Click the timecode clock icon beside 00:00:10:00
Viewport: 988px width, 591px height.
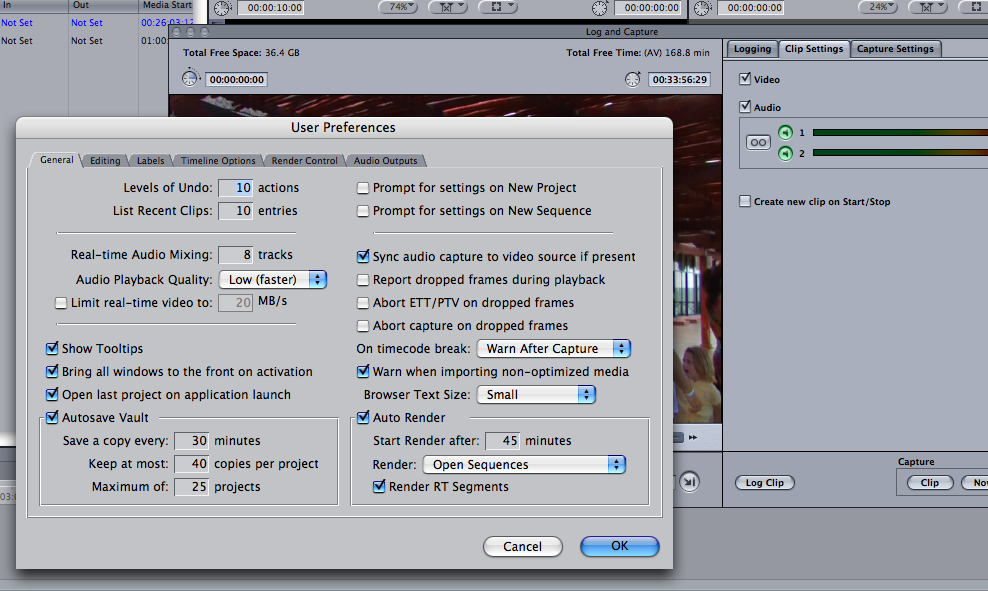[x=222, y=8]
